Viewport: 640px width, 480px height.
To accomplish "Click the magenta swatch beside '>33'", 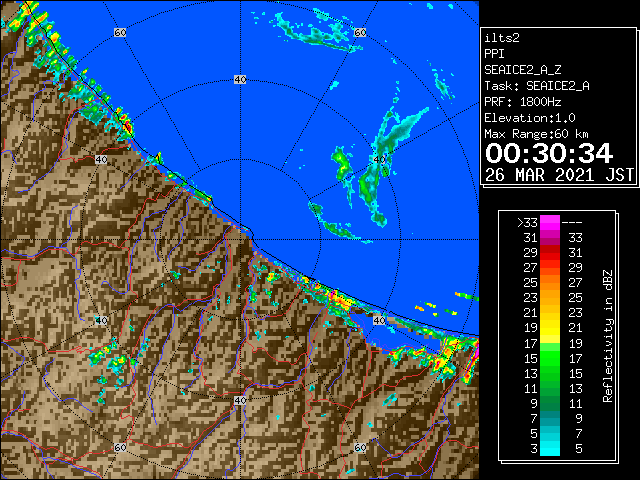I will coord(550,223).
